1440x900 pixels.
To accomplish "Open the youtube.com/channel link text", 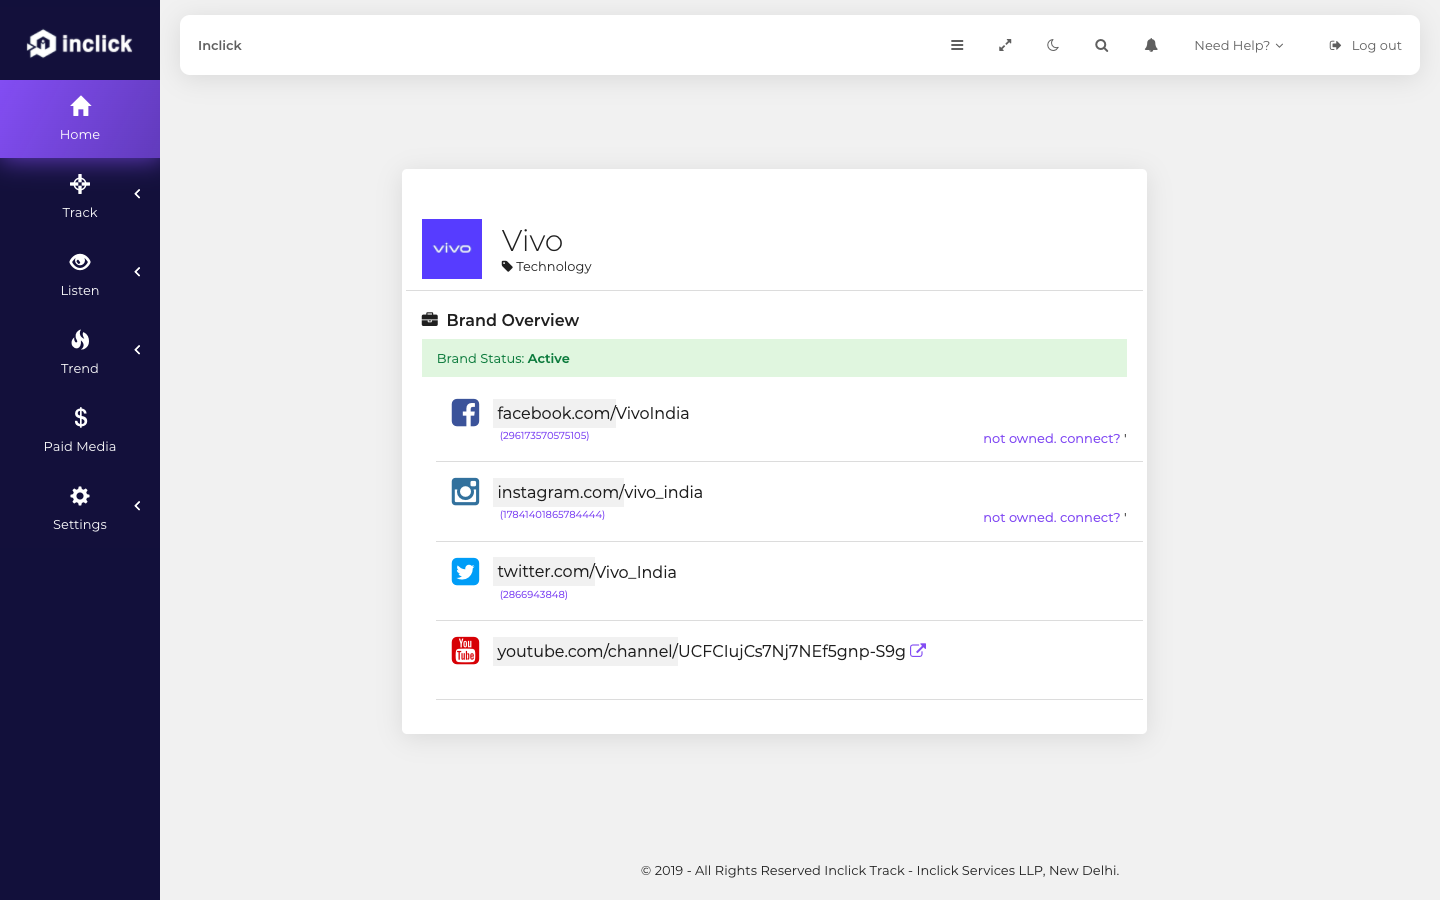I will (x=701, y=651).
